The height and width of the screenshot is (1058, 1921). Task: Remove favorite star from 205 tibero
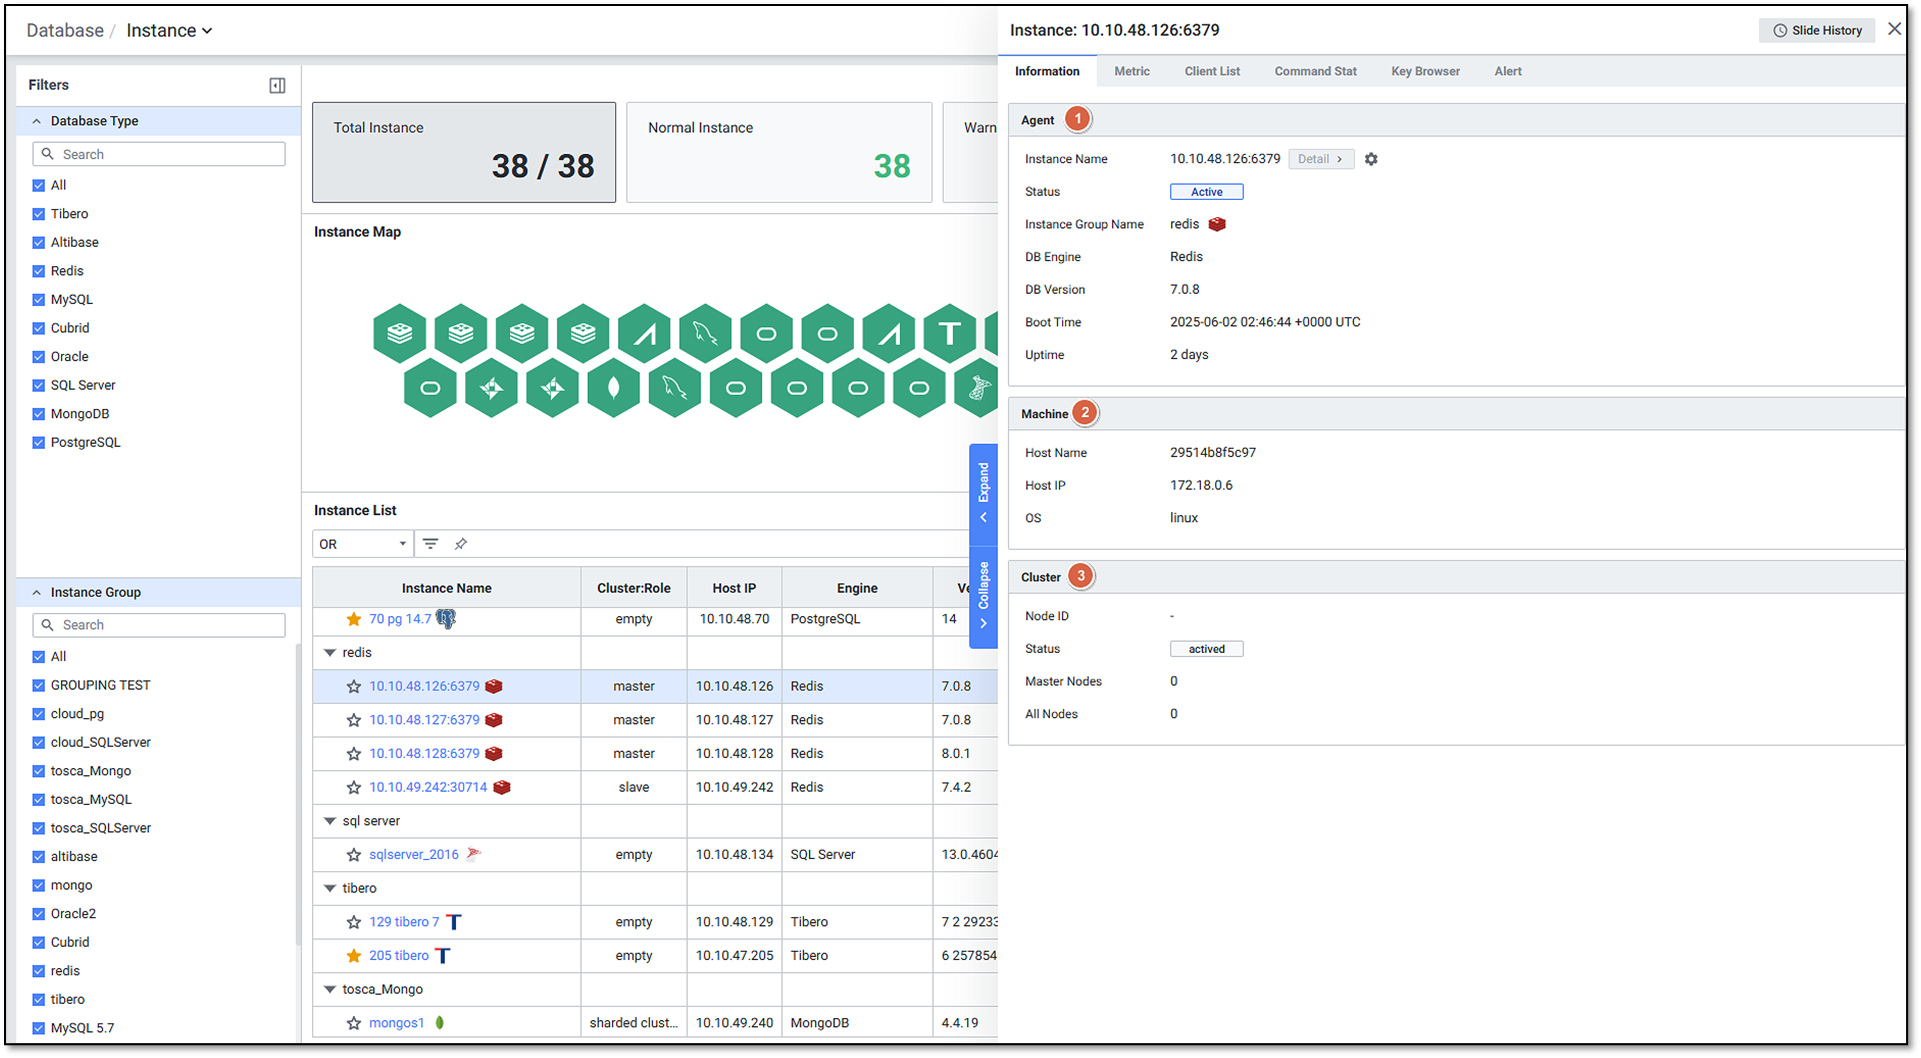(353, 956)
